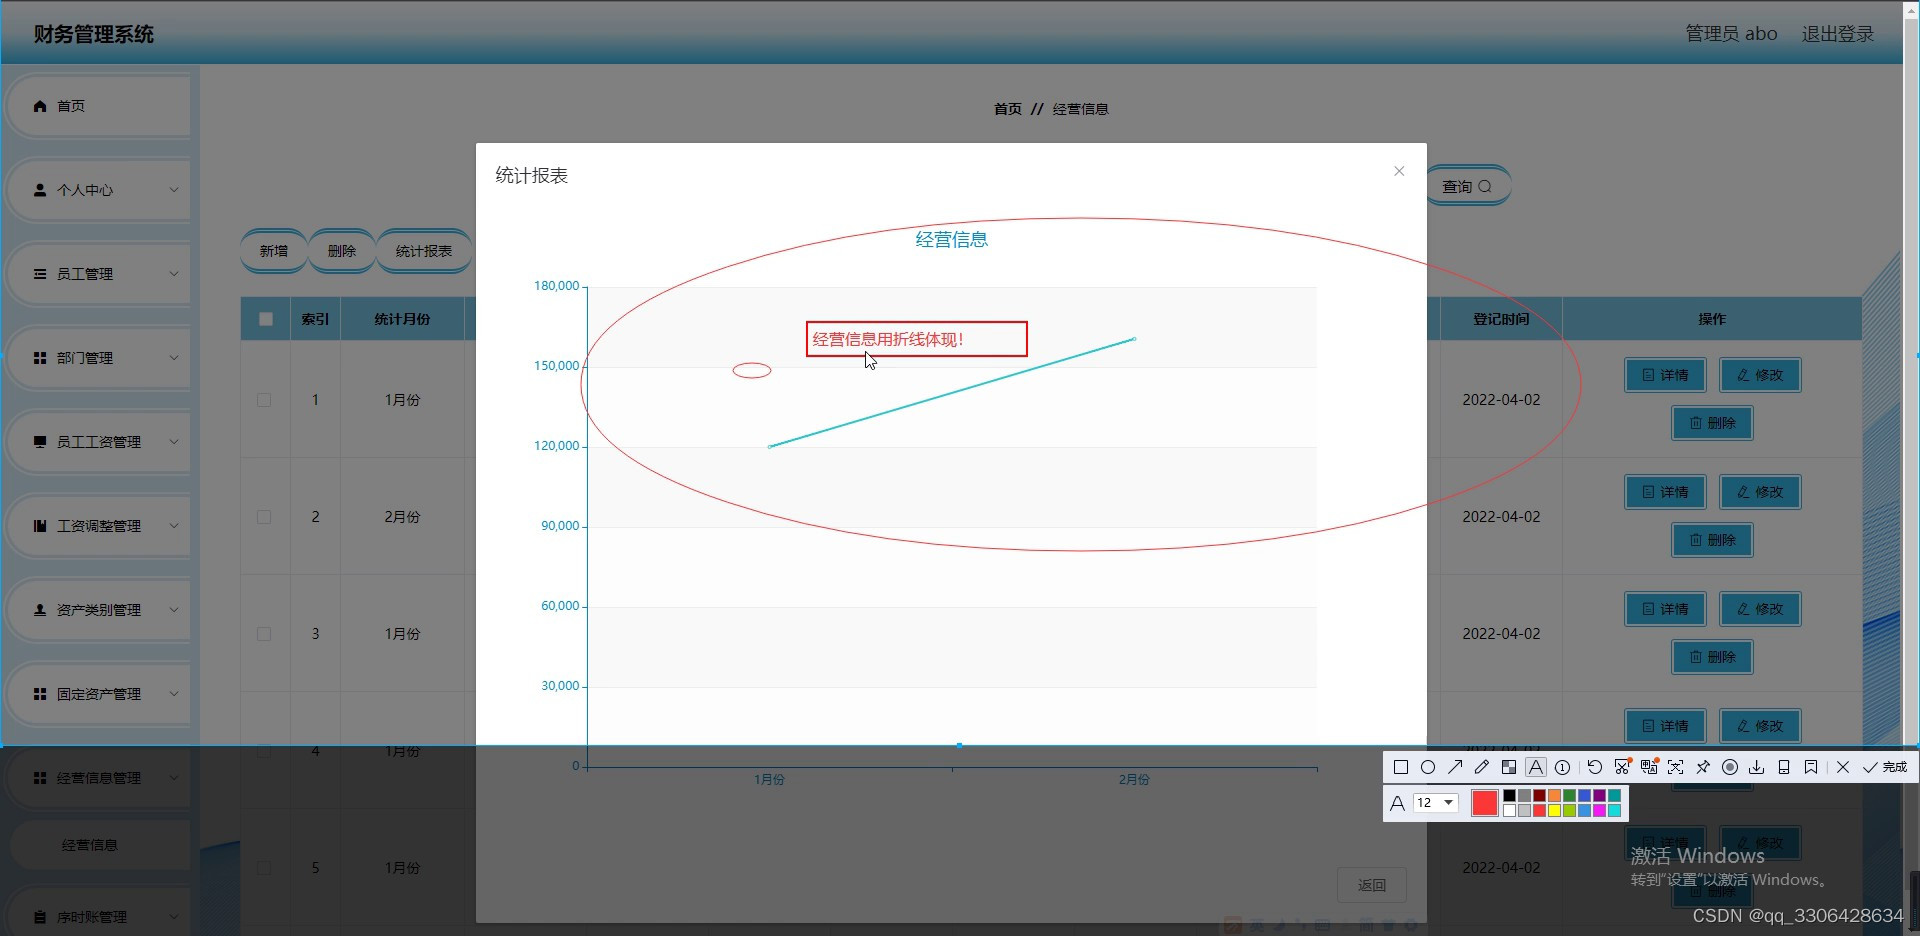The image size is (1920, 936).
Task: Pick the white color swatch
Action: pyautogui.click(x=1509, y=811)
